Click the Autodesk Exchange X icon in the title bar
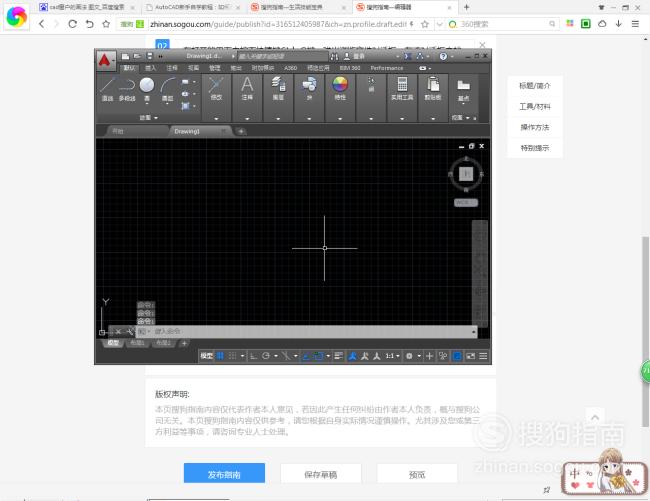 [x=407, y=56]
